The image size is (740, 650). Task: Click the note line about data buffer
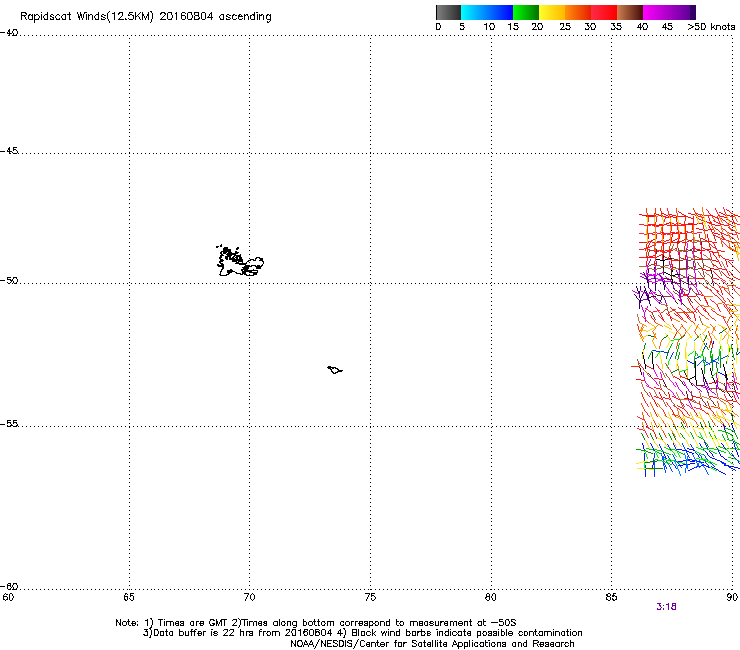(x=363, y=633)
